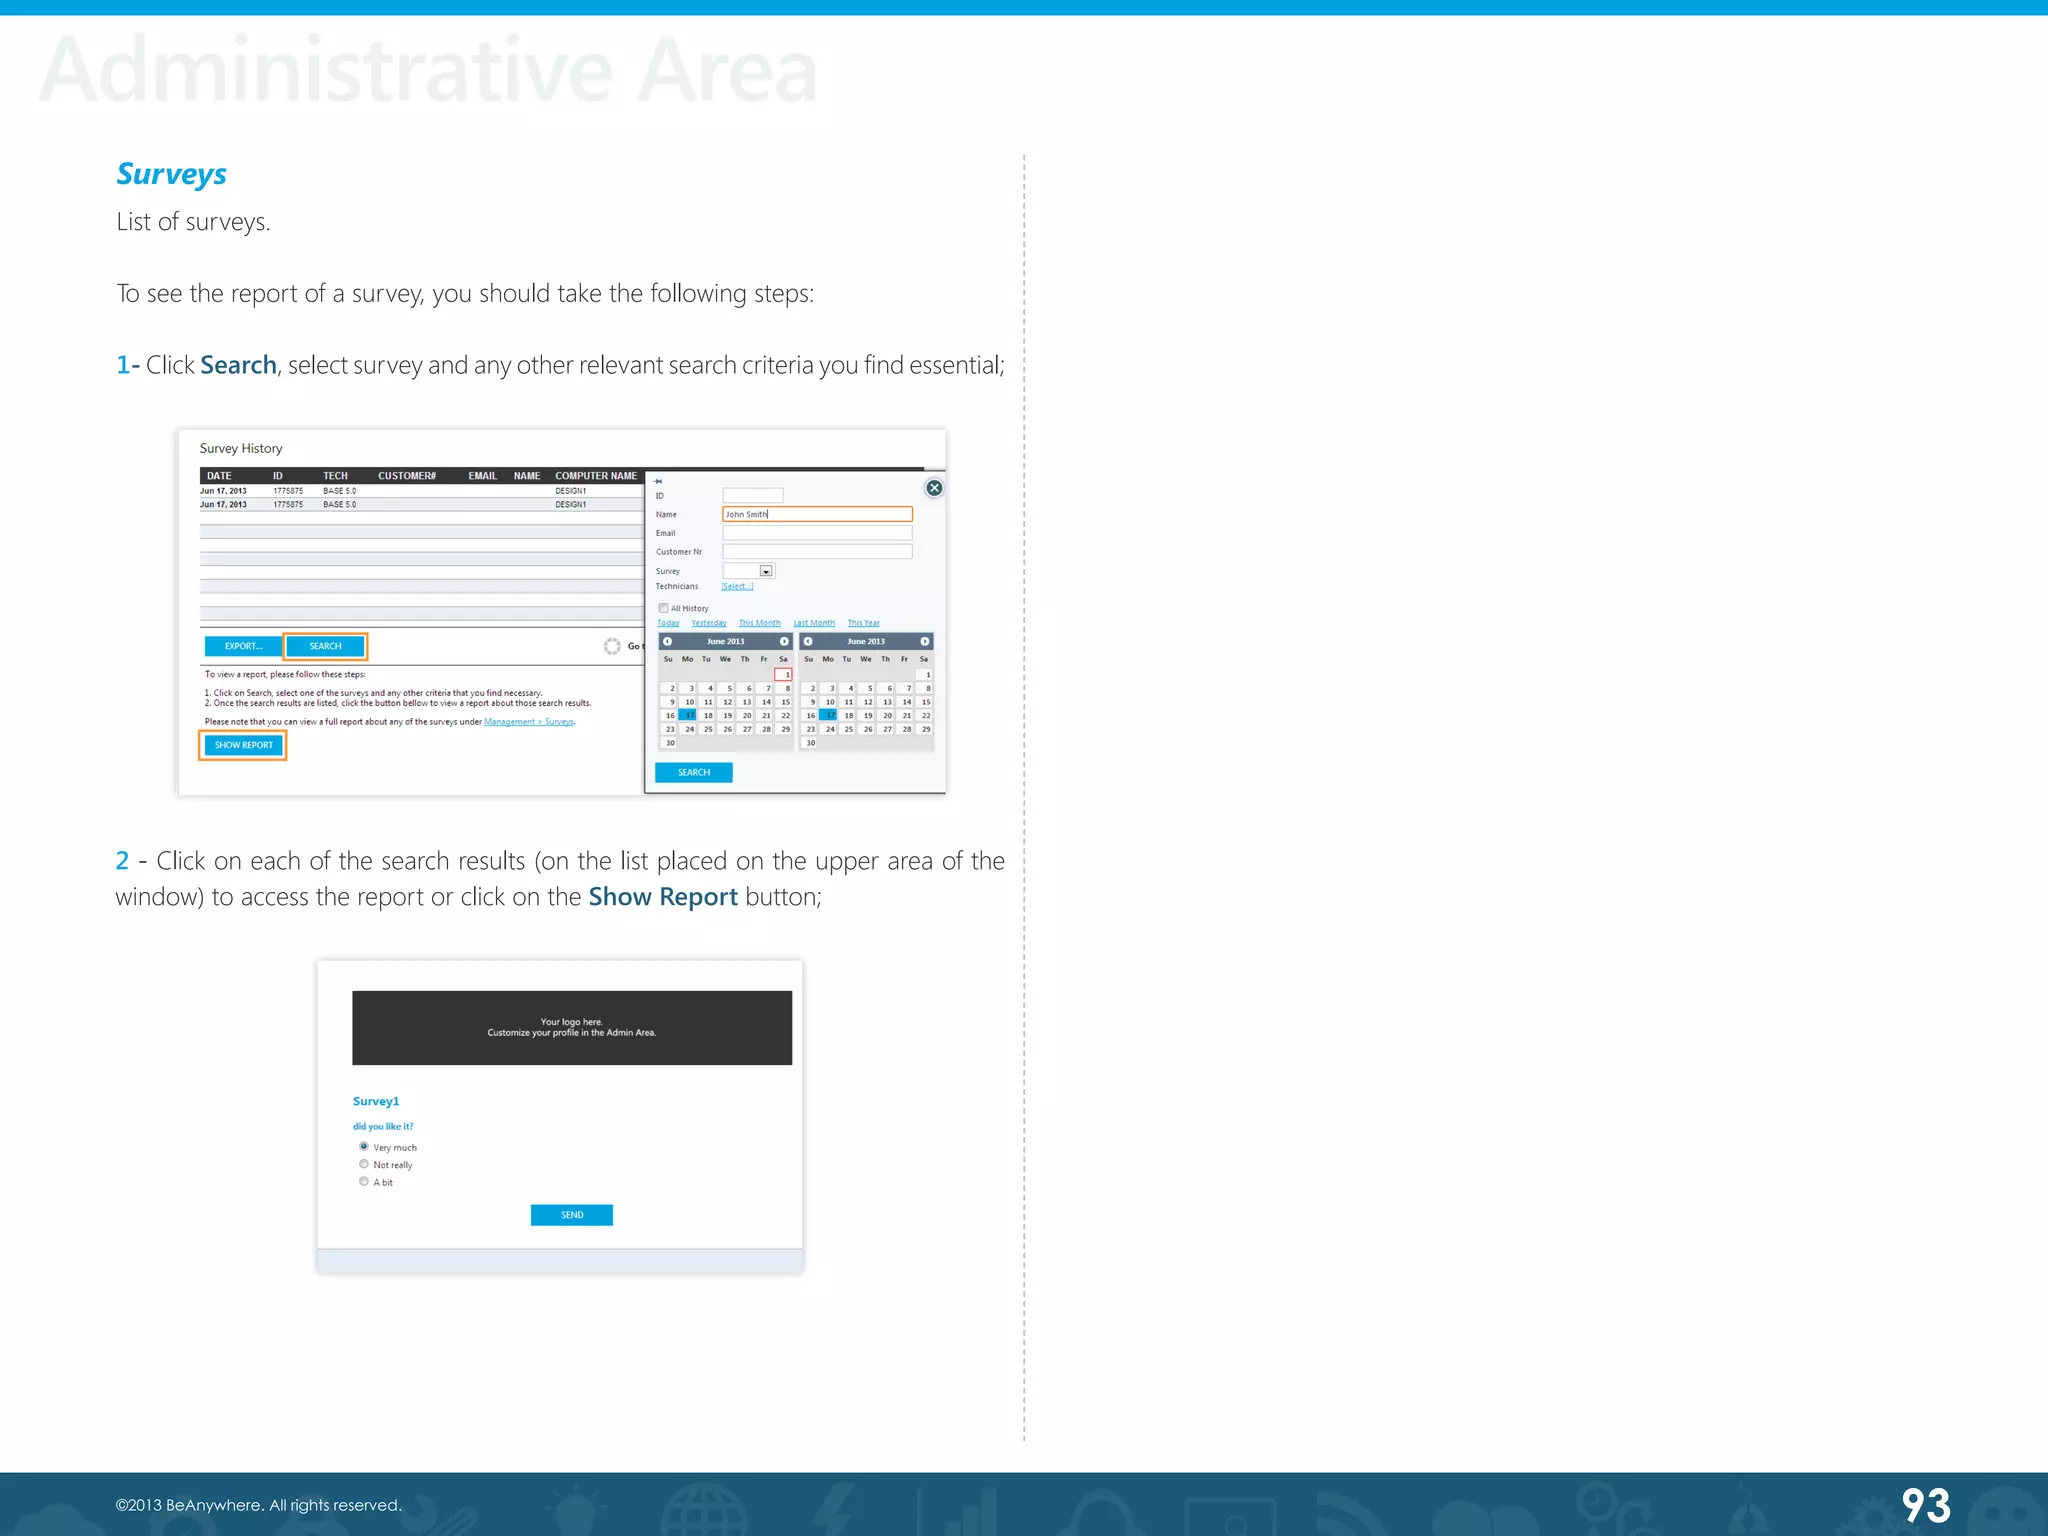Go to next month in right calendar
Screen dimensions: 2048x1536
point(925,642)
